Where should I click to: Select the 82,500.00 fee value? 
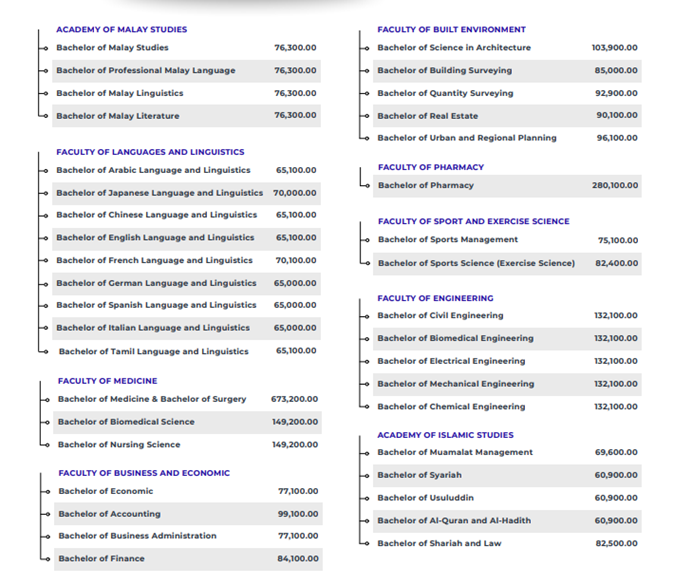click(x=617, y=543)
